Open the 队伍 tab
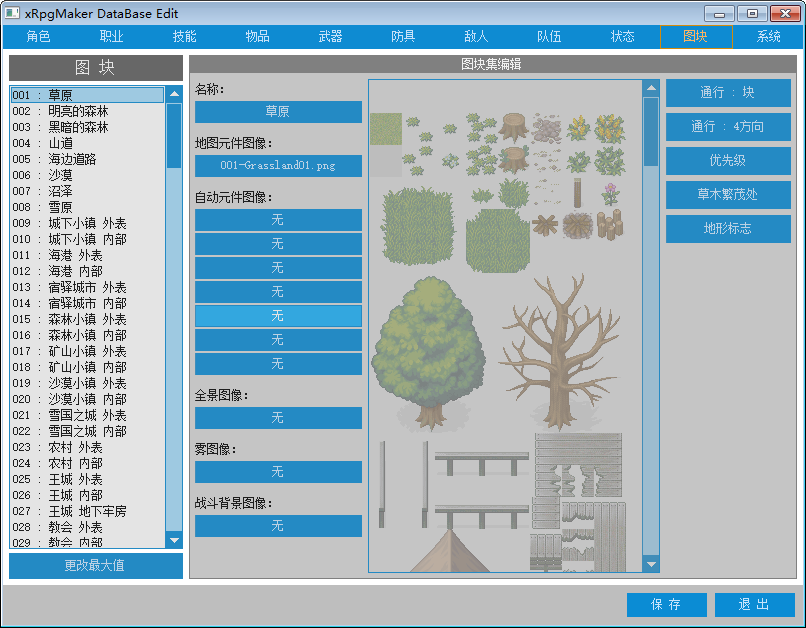The width and height of the screenshot is (806, 628). pyautogui.click(x=549, y=36)
